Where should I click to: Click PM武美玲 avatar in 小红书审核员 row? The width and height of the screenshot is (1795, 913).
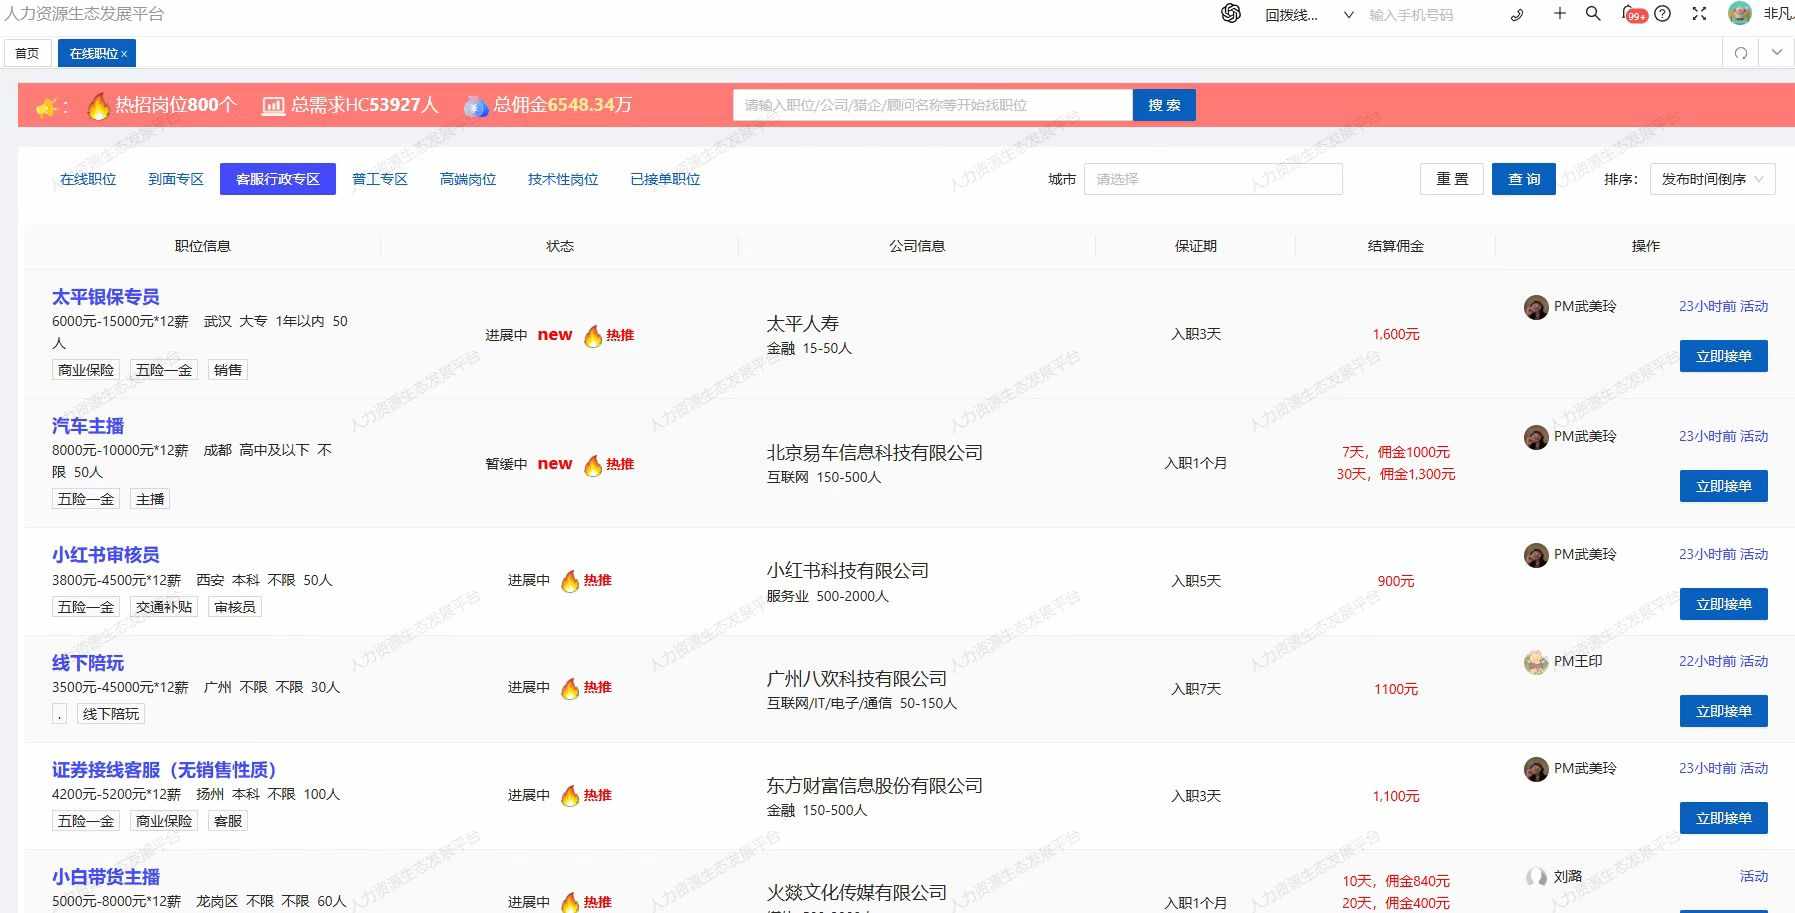click(1536, 555)
